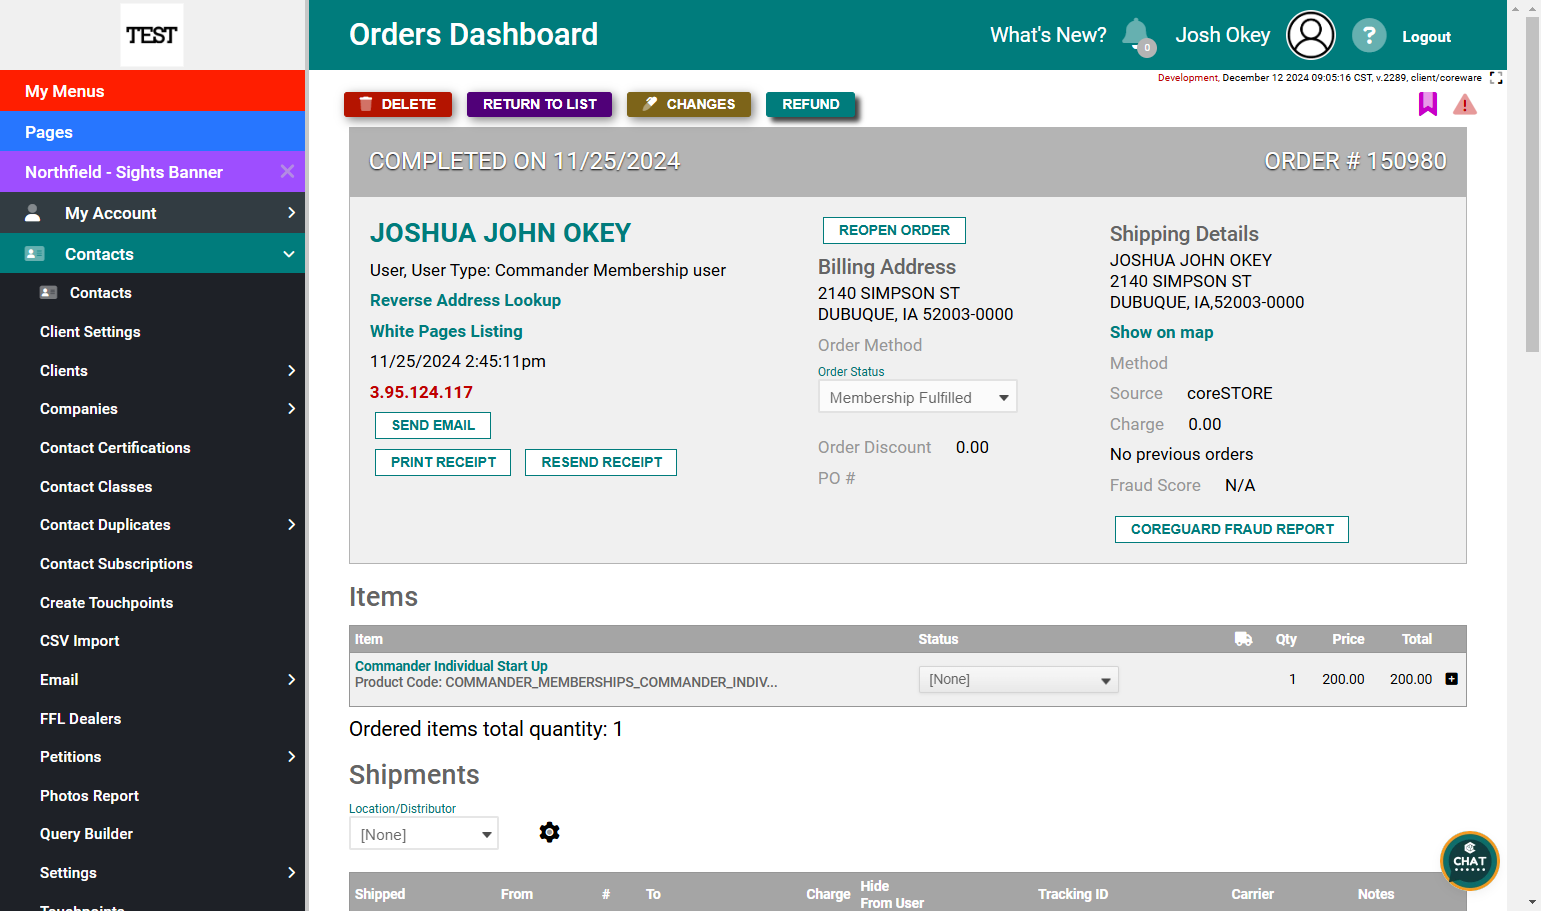The height and width of the screenshot is (911, 1541).
Task: Expand the My Account menu
Action: (153, 213)
